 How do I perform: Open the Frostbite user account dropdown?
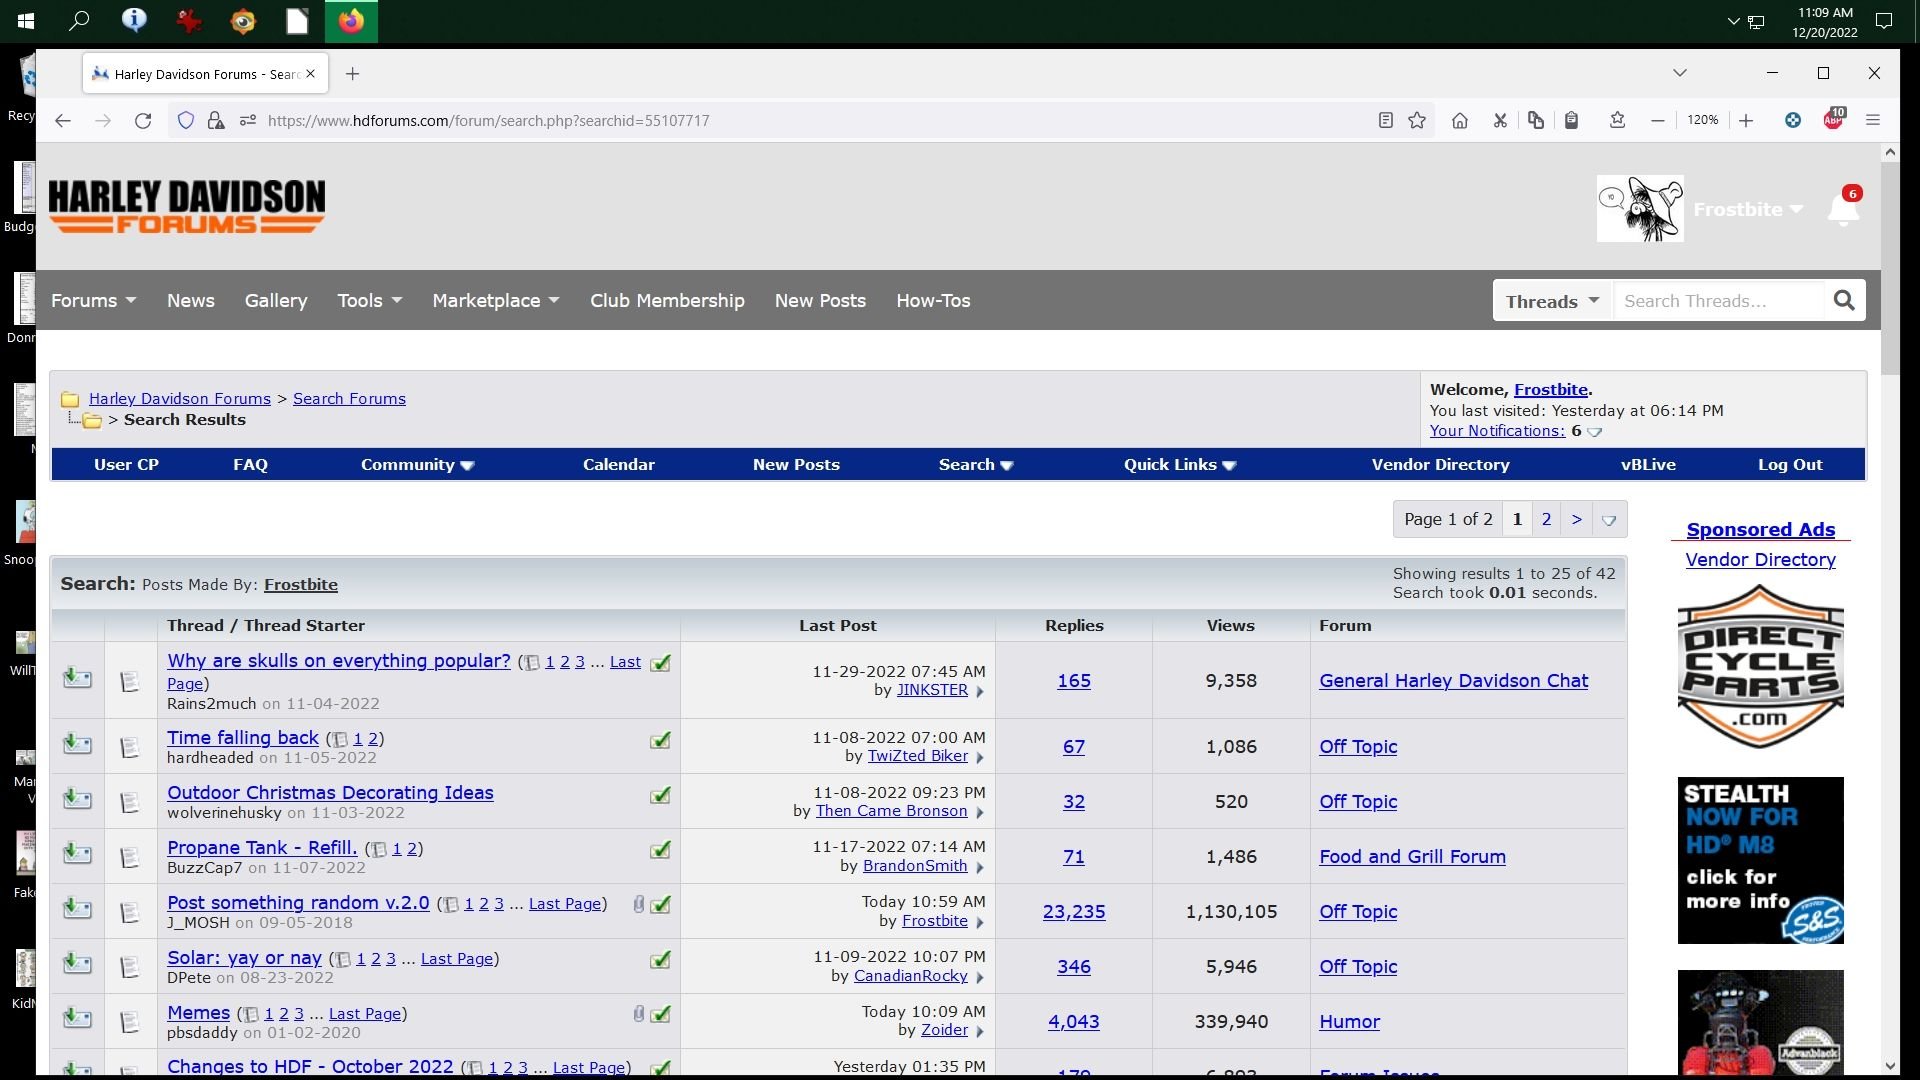pyautogui.click(x=1747, y=210)
